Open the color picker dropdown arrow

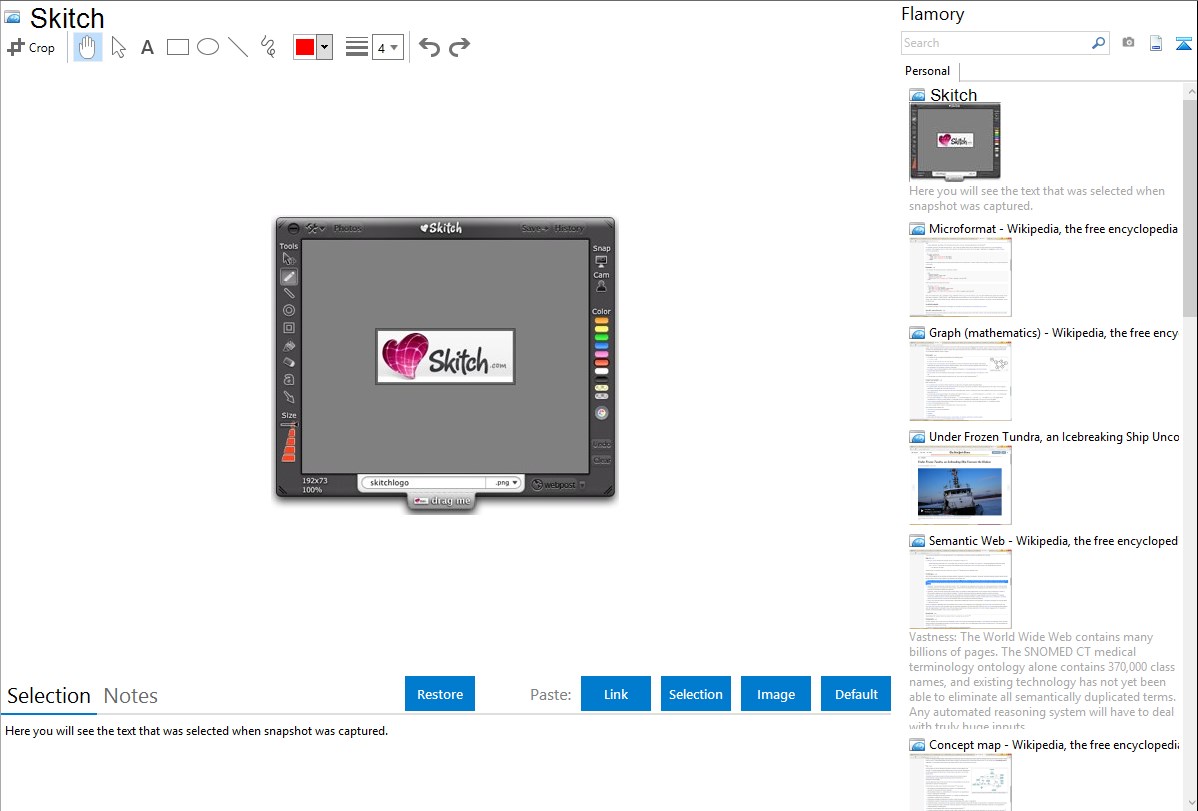tap(324, 47)
